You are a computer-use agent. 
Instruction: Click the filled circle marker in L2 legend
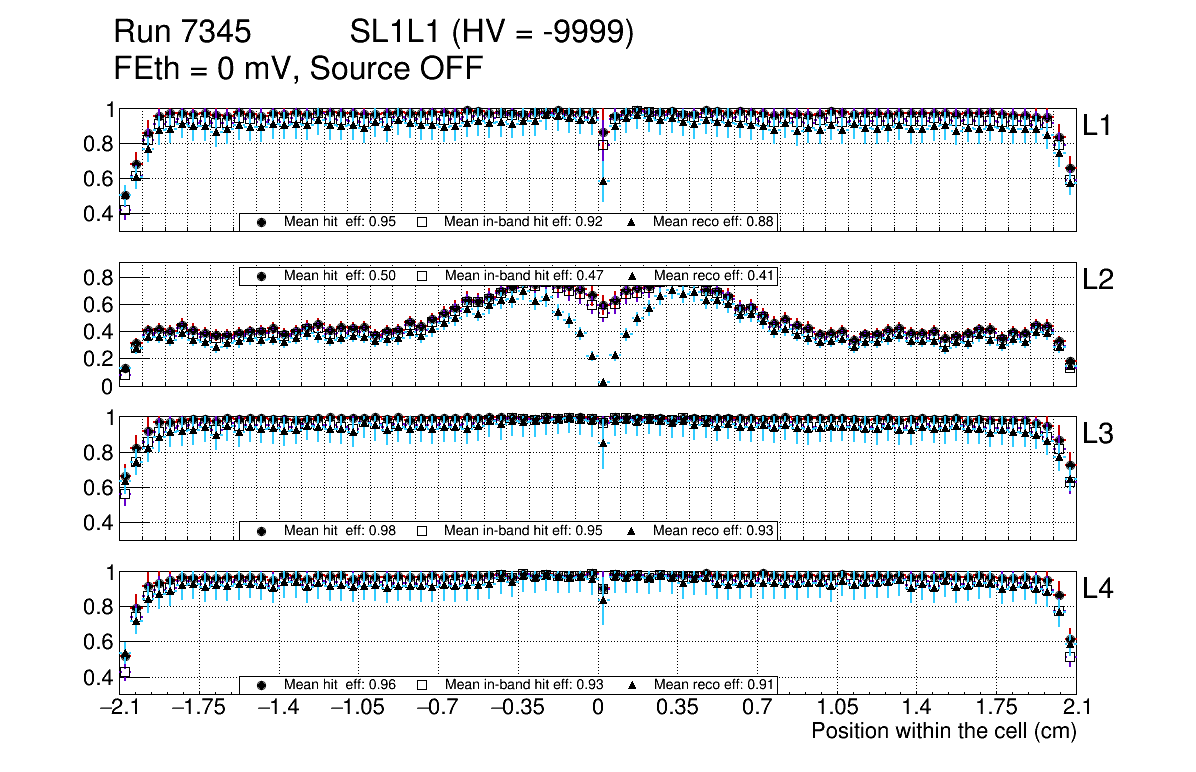point(262,275)
